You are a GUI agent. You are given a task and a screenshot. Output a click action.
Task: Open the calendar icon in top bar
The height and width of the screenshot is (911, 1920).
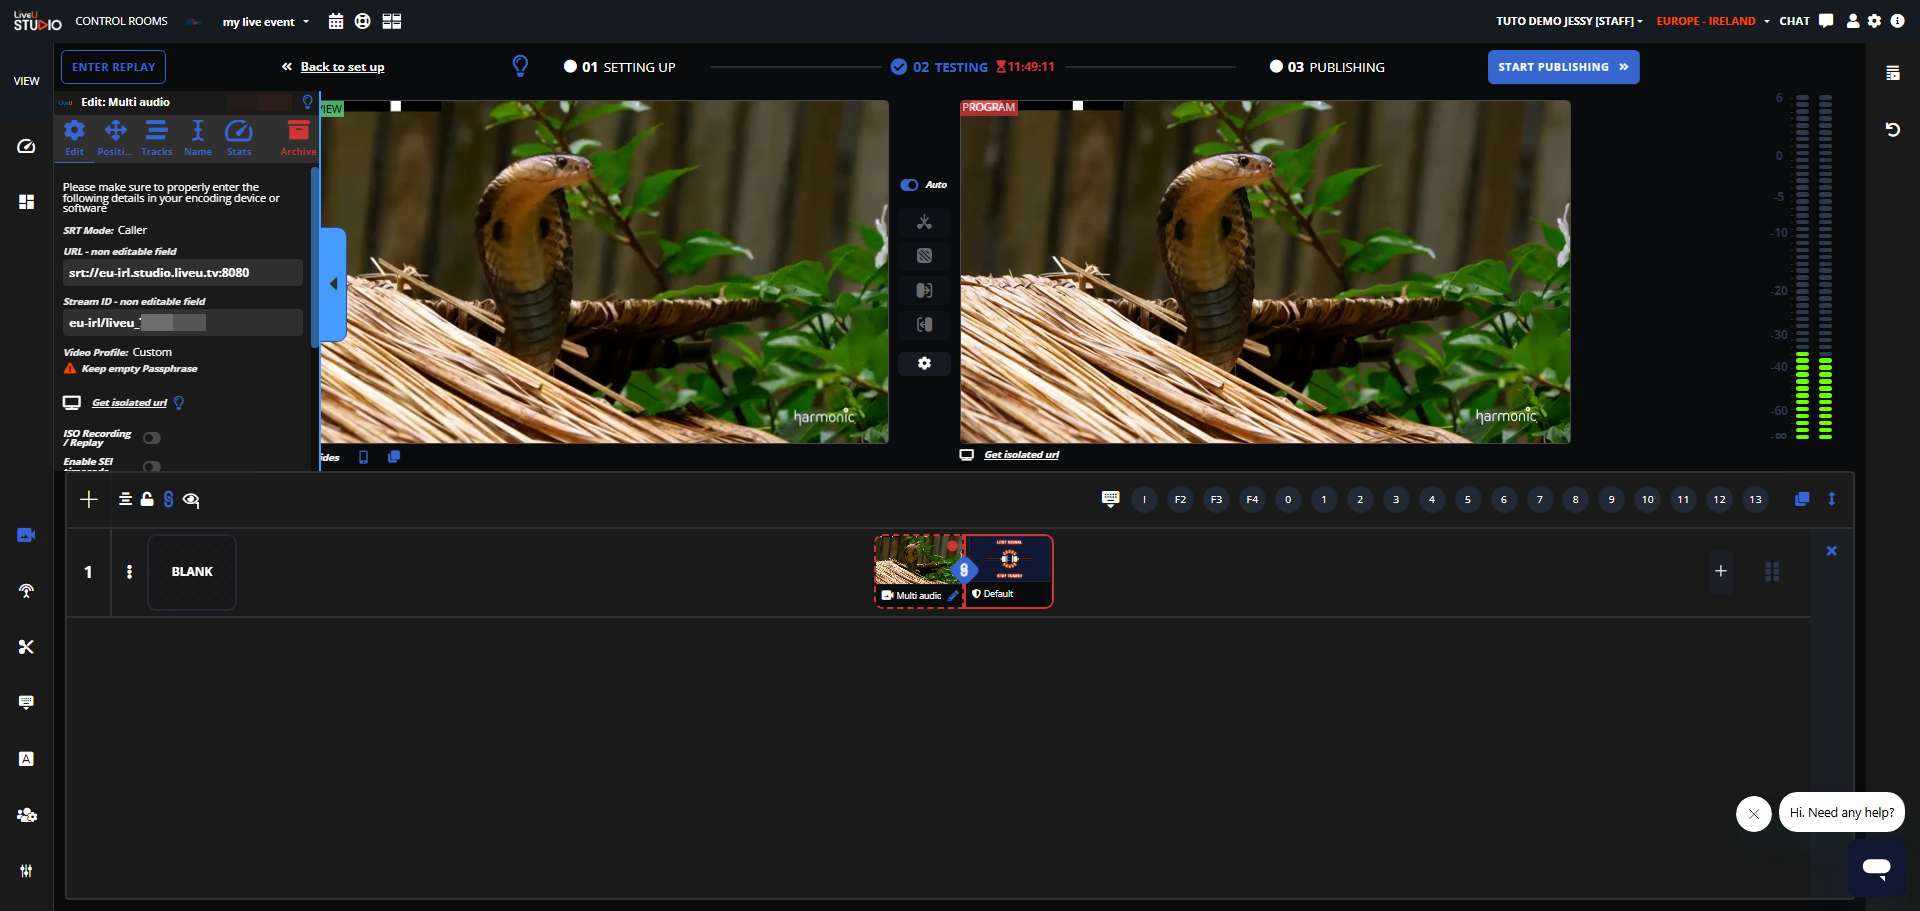coord(336,21)
